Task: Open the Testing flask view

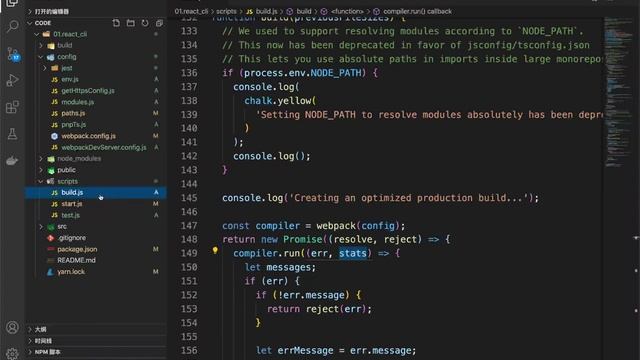Action: pyautogui.click(x=12, y=133)
